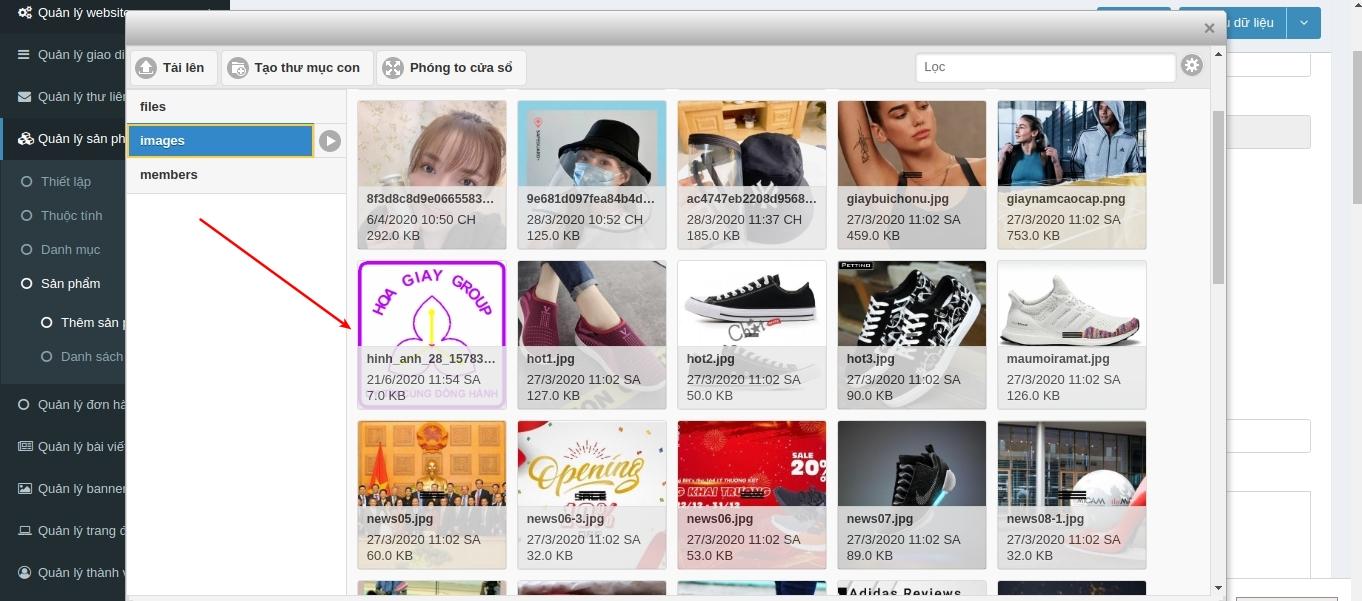Select the maumoiramat.jpg image
Image resolution: width=1362 pixels, height=601 pixels.
(1072, 335)
